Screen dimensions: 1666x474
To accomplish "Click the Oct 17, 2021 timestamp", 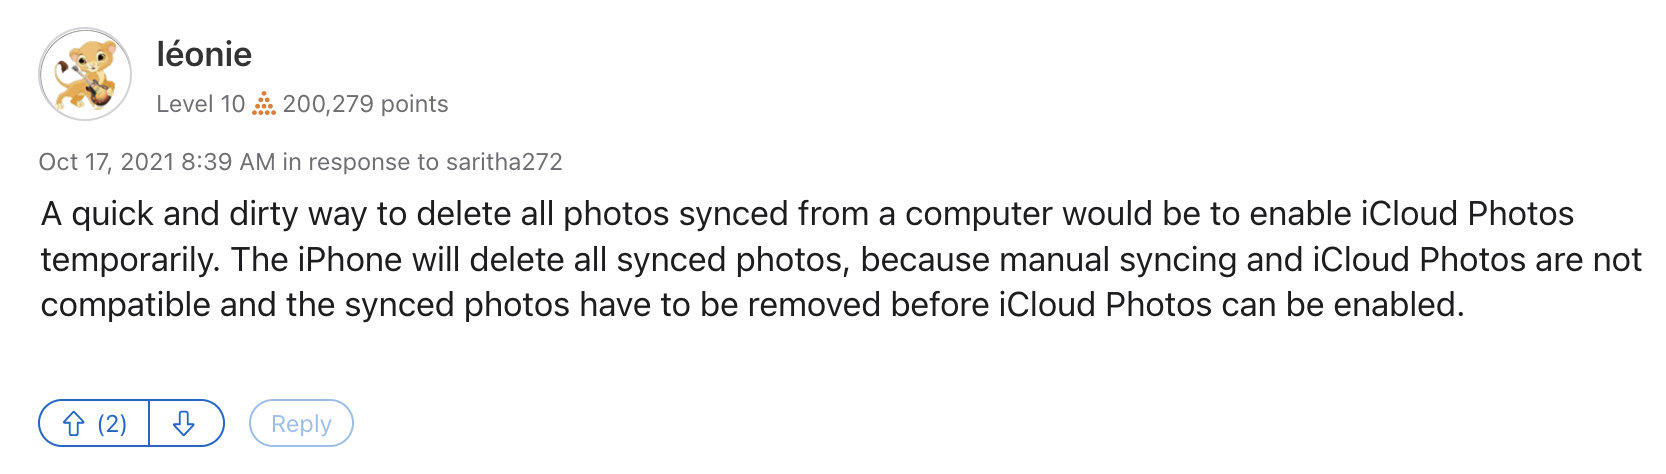I will [106, 162].
